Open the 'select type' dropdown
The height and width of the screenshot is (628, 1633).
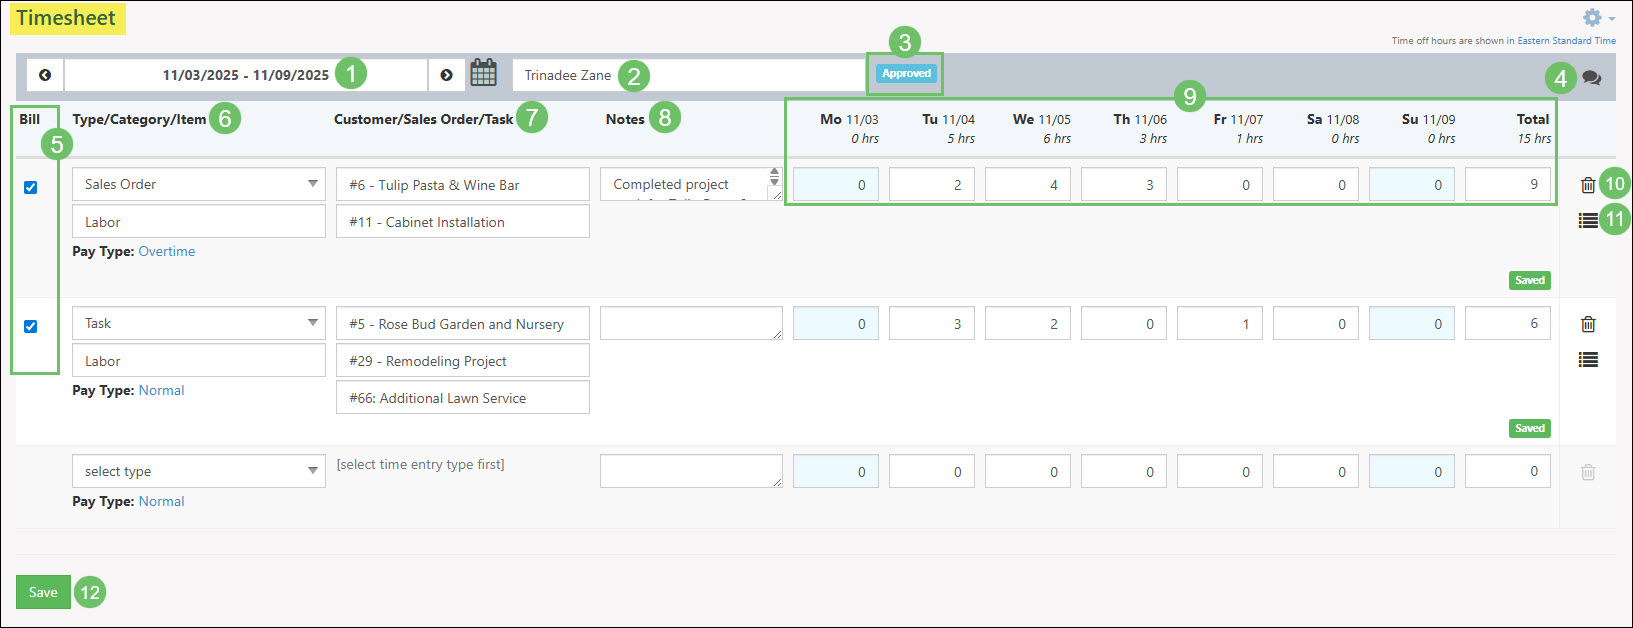(199, 471)
